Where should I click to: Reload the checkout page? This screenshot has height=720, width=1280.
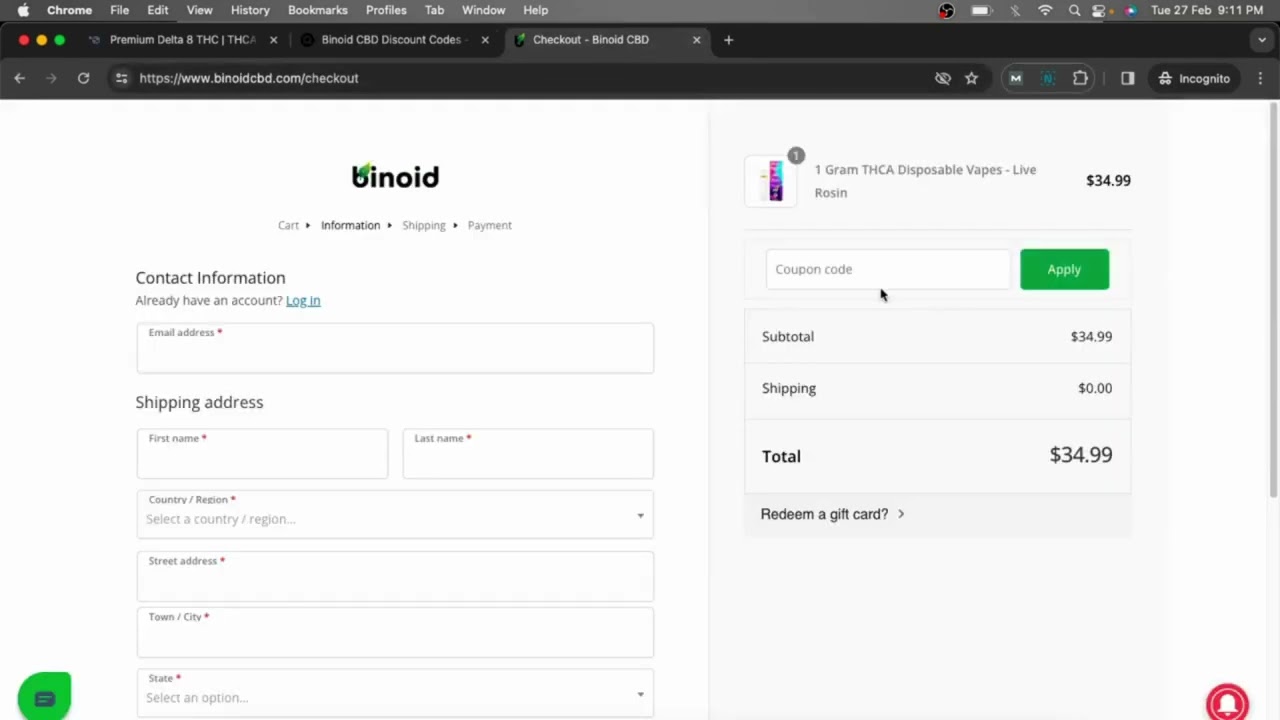[x=83, y=78]
